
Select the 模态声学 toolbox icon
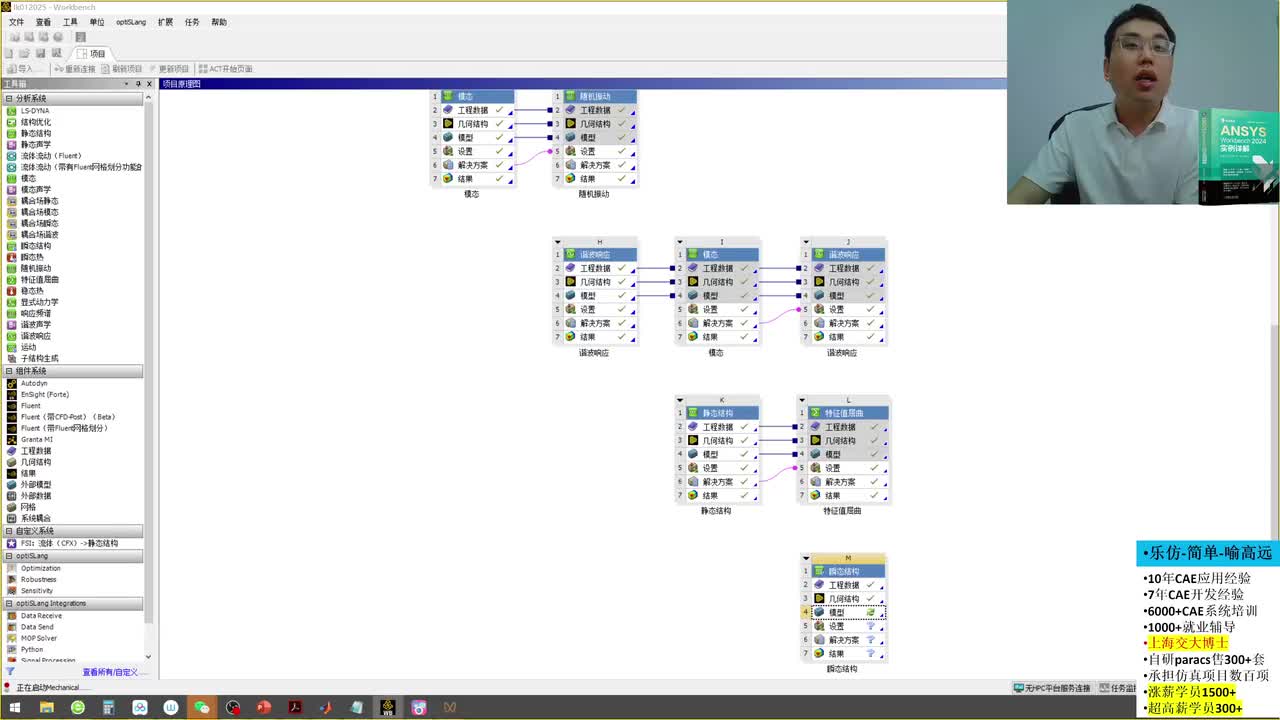12,190
